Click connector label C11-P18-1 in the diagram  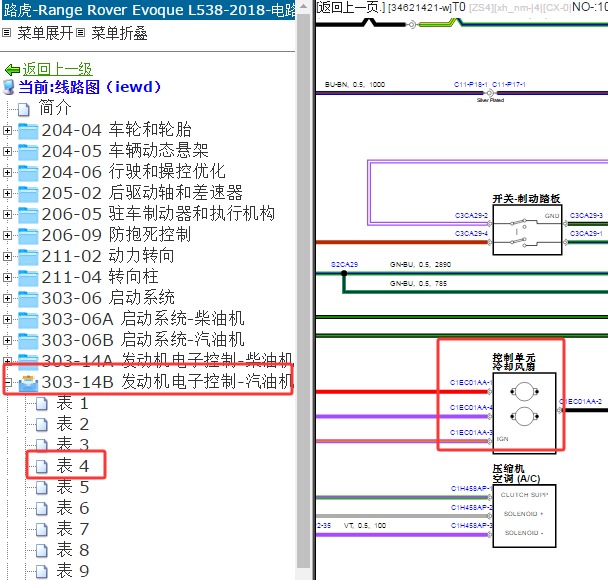[470, 85]
